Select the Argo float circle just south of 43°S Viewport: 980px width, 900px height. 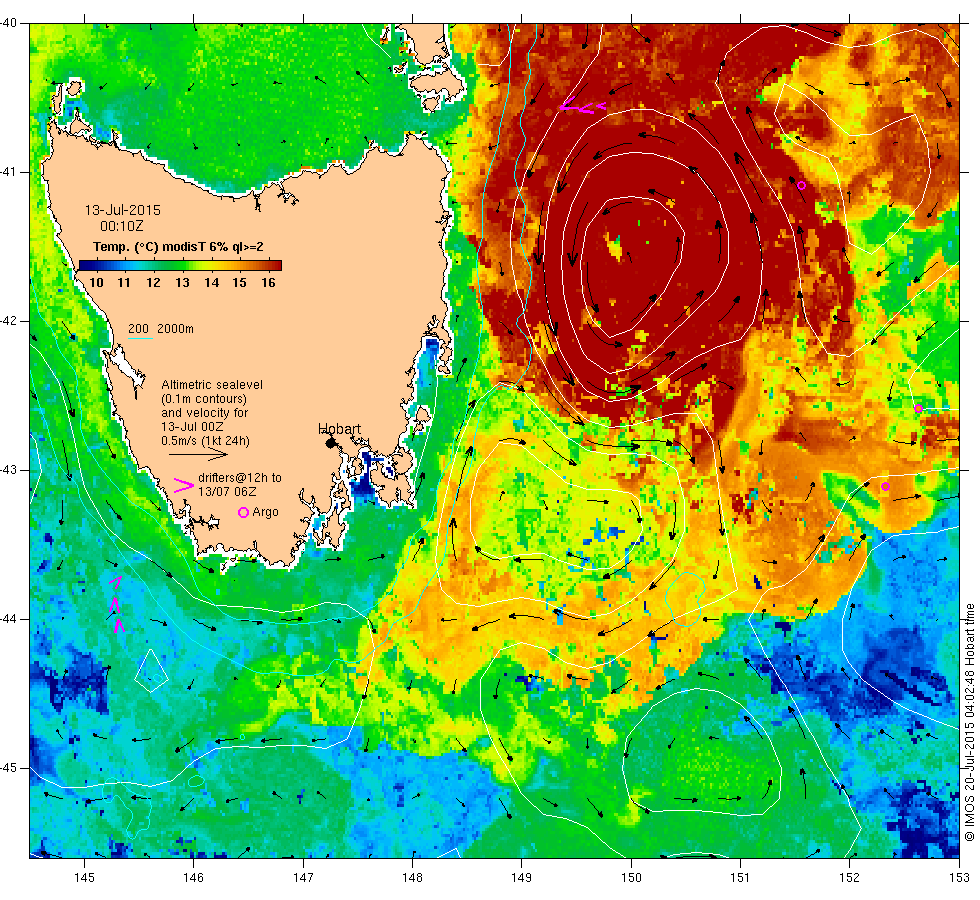885,486
